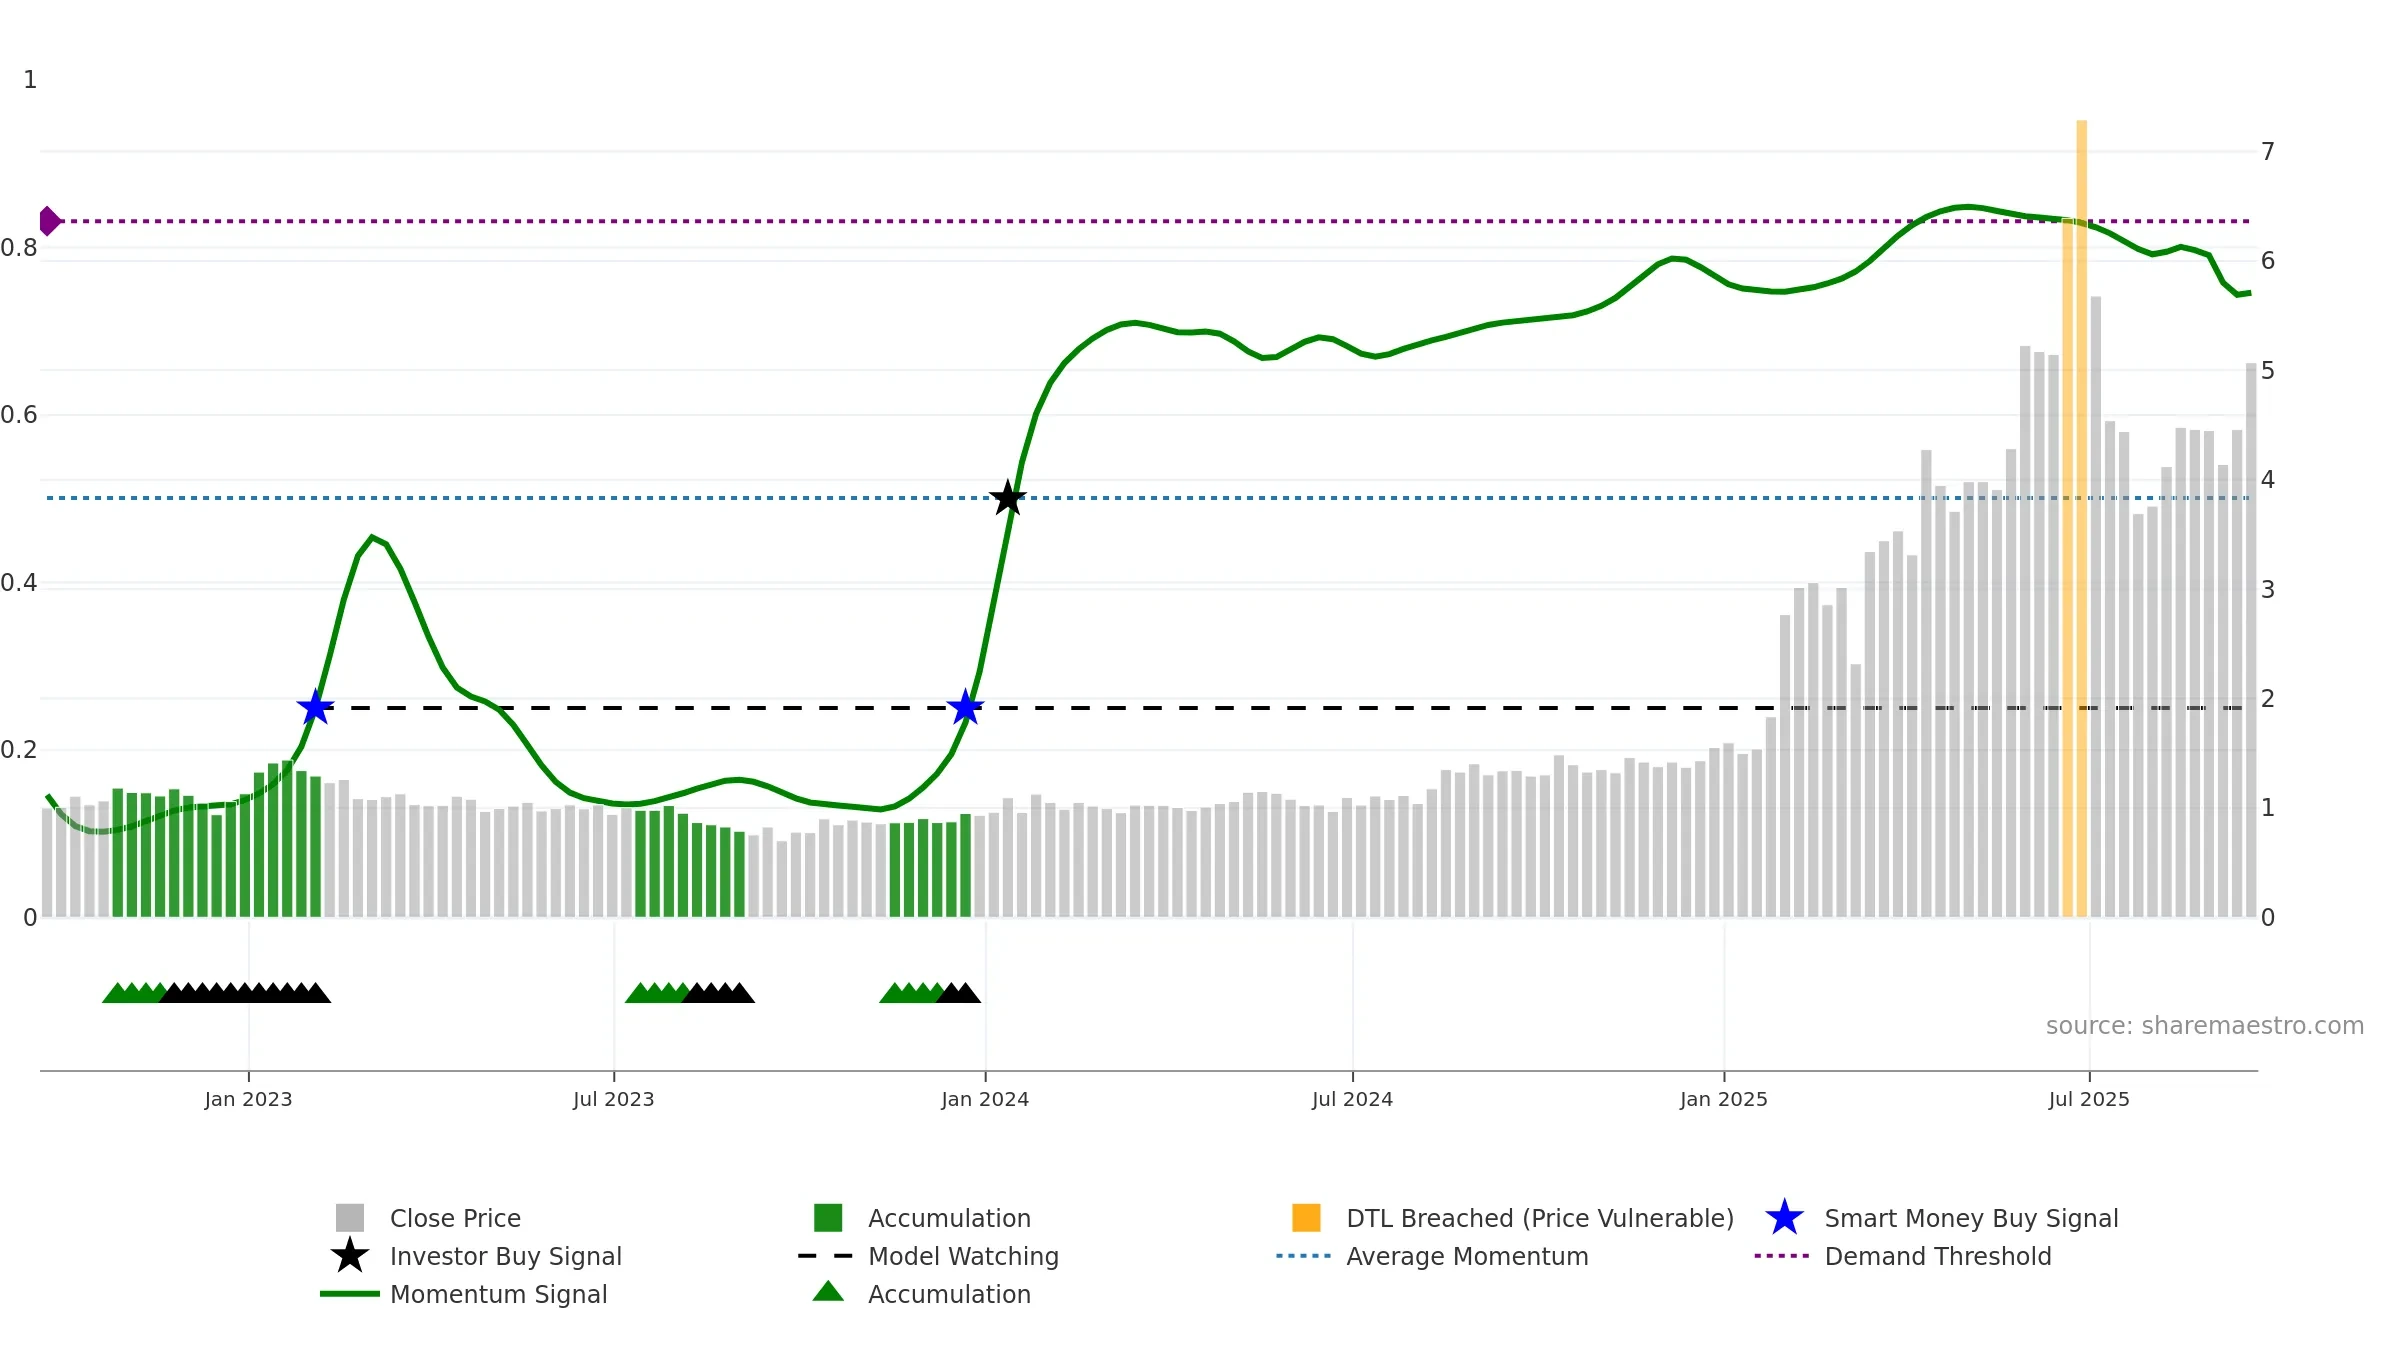Image resolution: width=2400 pixels, height=1350 pixels.
Task: Click the 0.4 left axis value
Action: click(x=19, y=582)
